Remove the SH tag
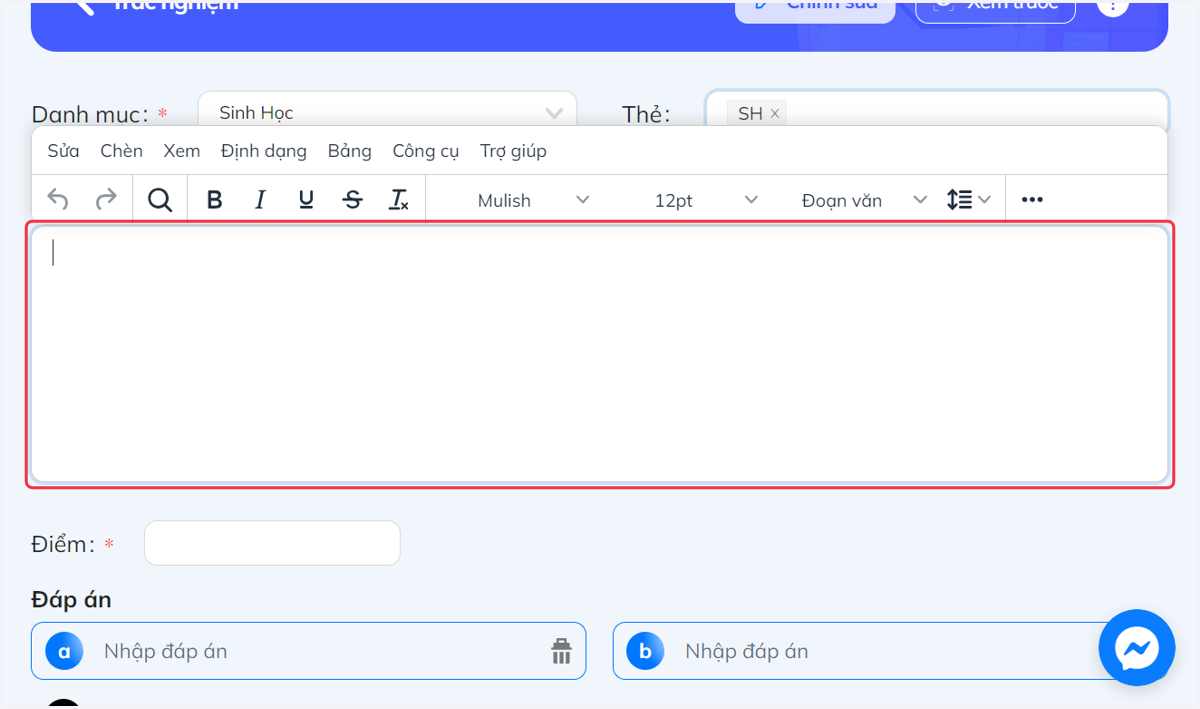This screenshot has width=1200, height=709. pyautogui.click(x=774, y=114)
